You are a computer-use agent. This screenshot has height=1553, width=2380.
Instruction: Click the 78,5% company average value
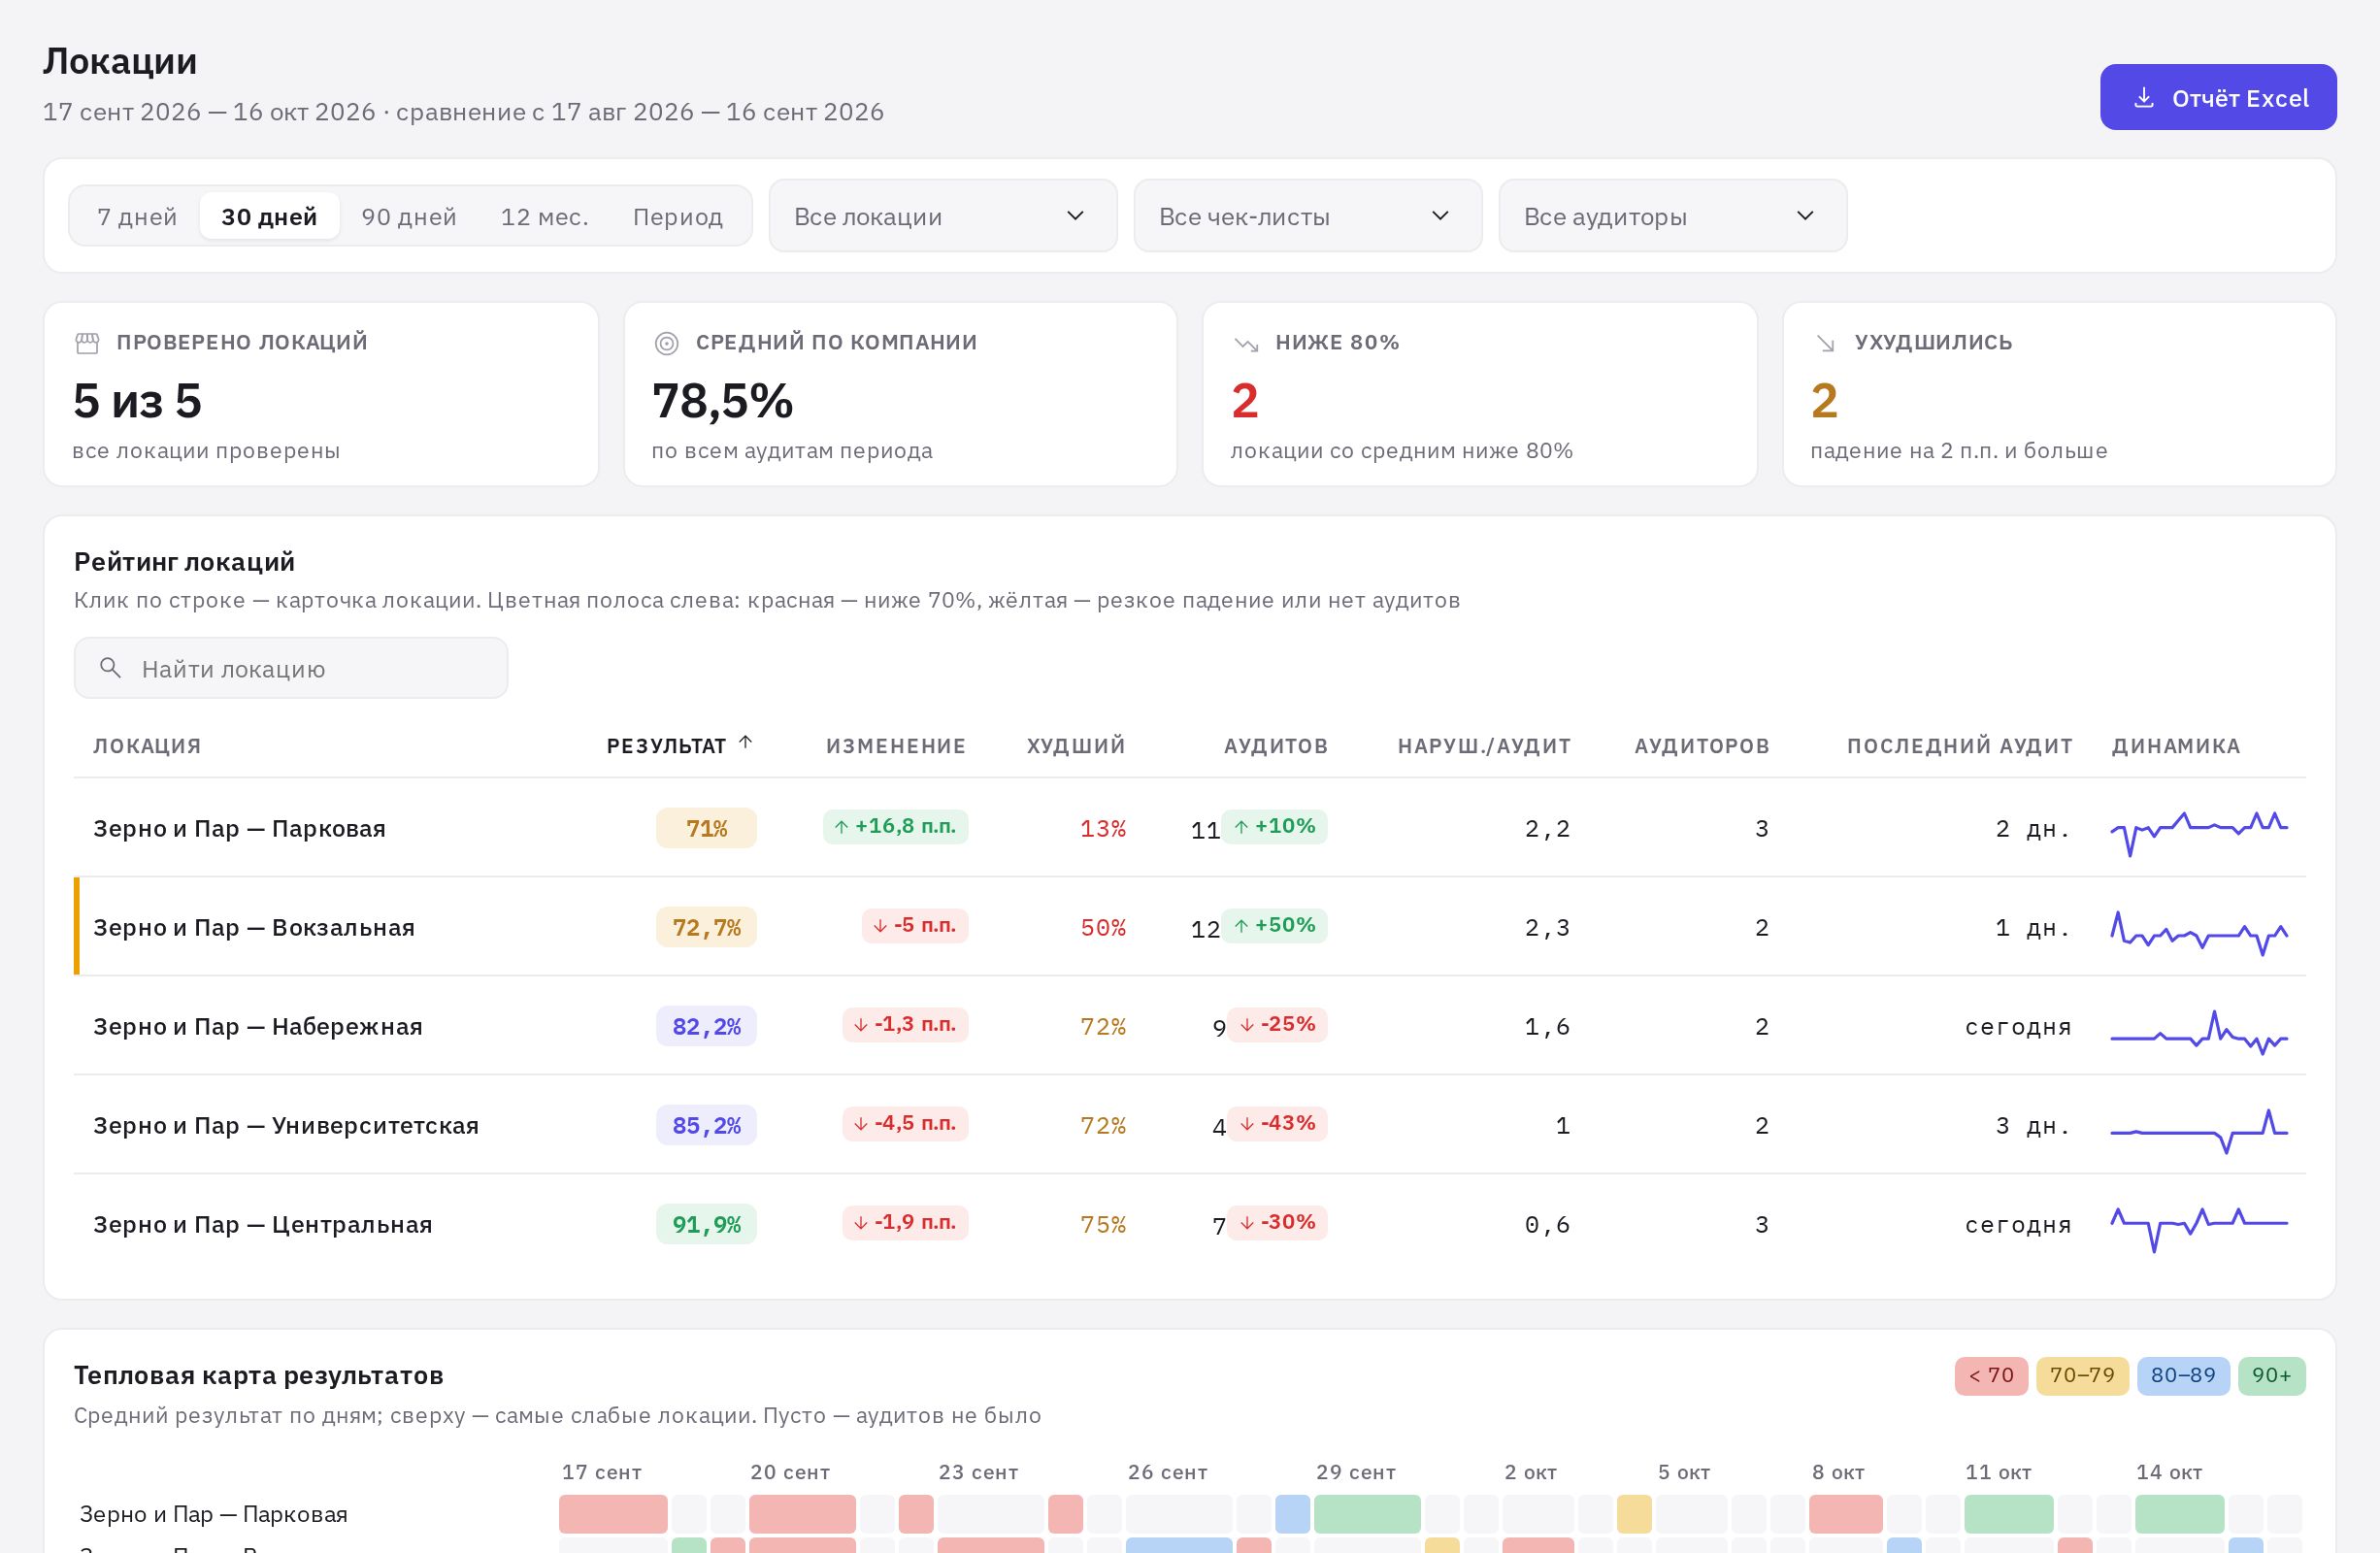(x=722, y=401)
